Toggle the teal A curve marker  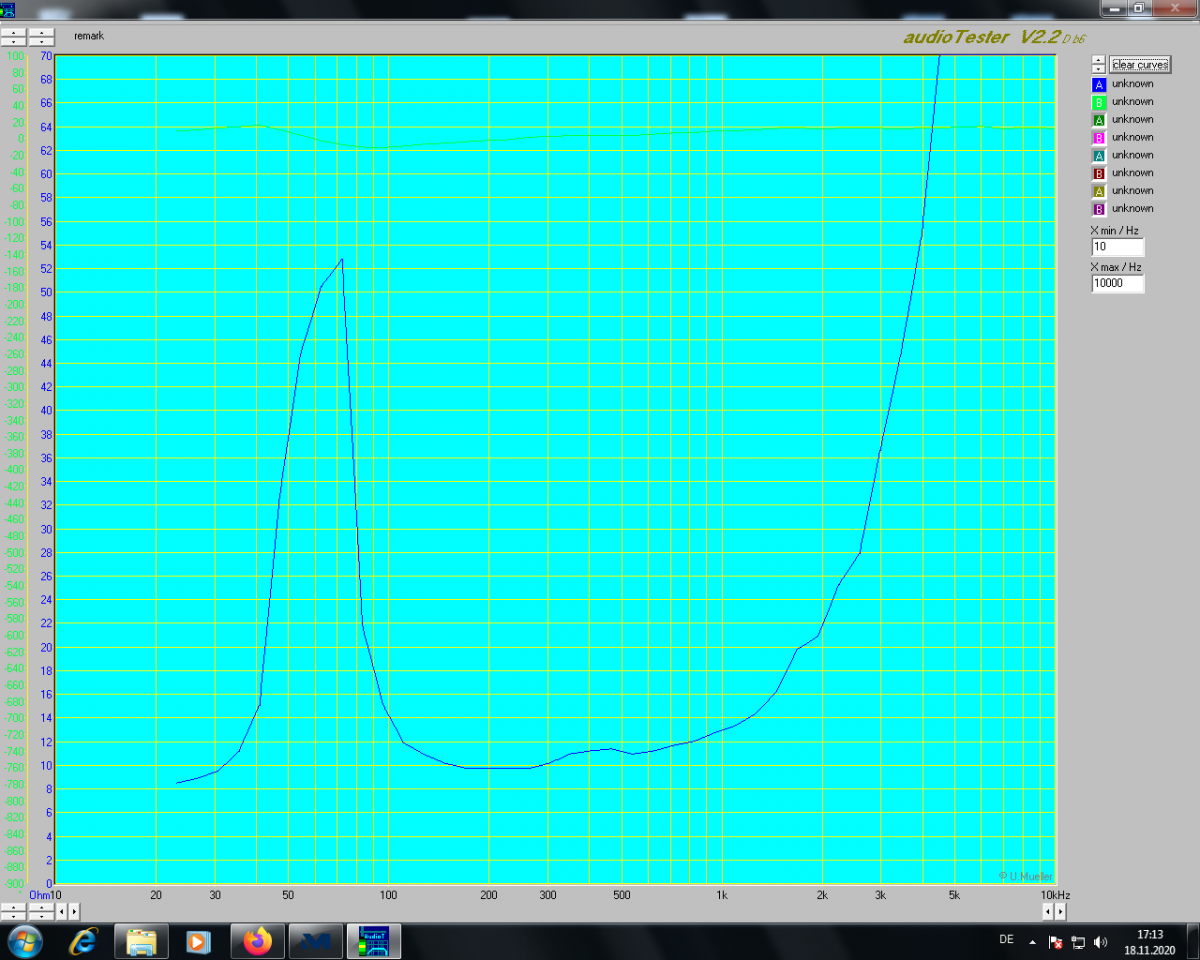1098,156
